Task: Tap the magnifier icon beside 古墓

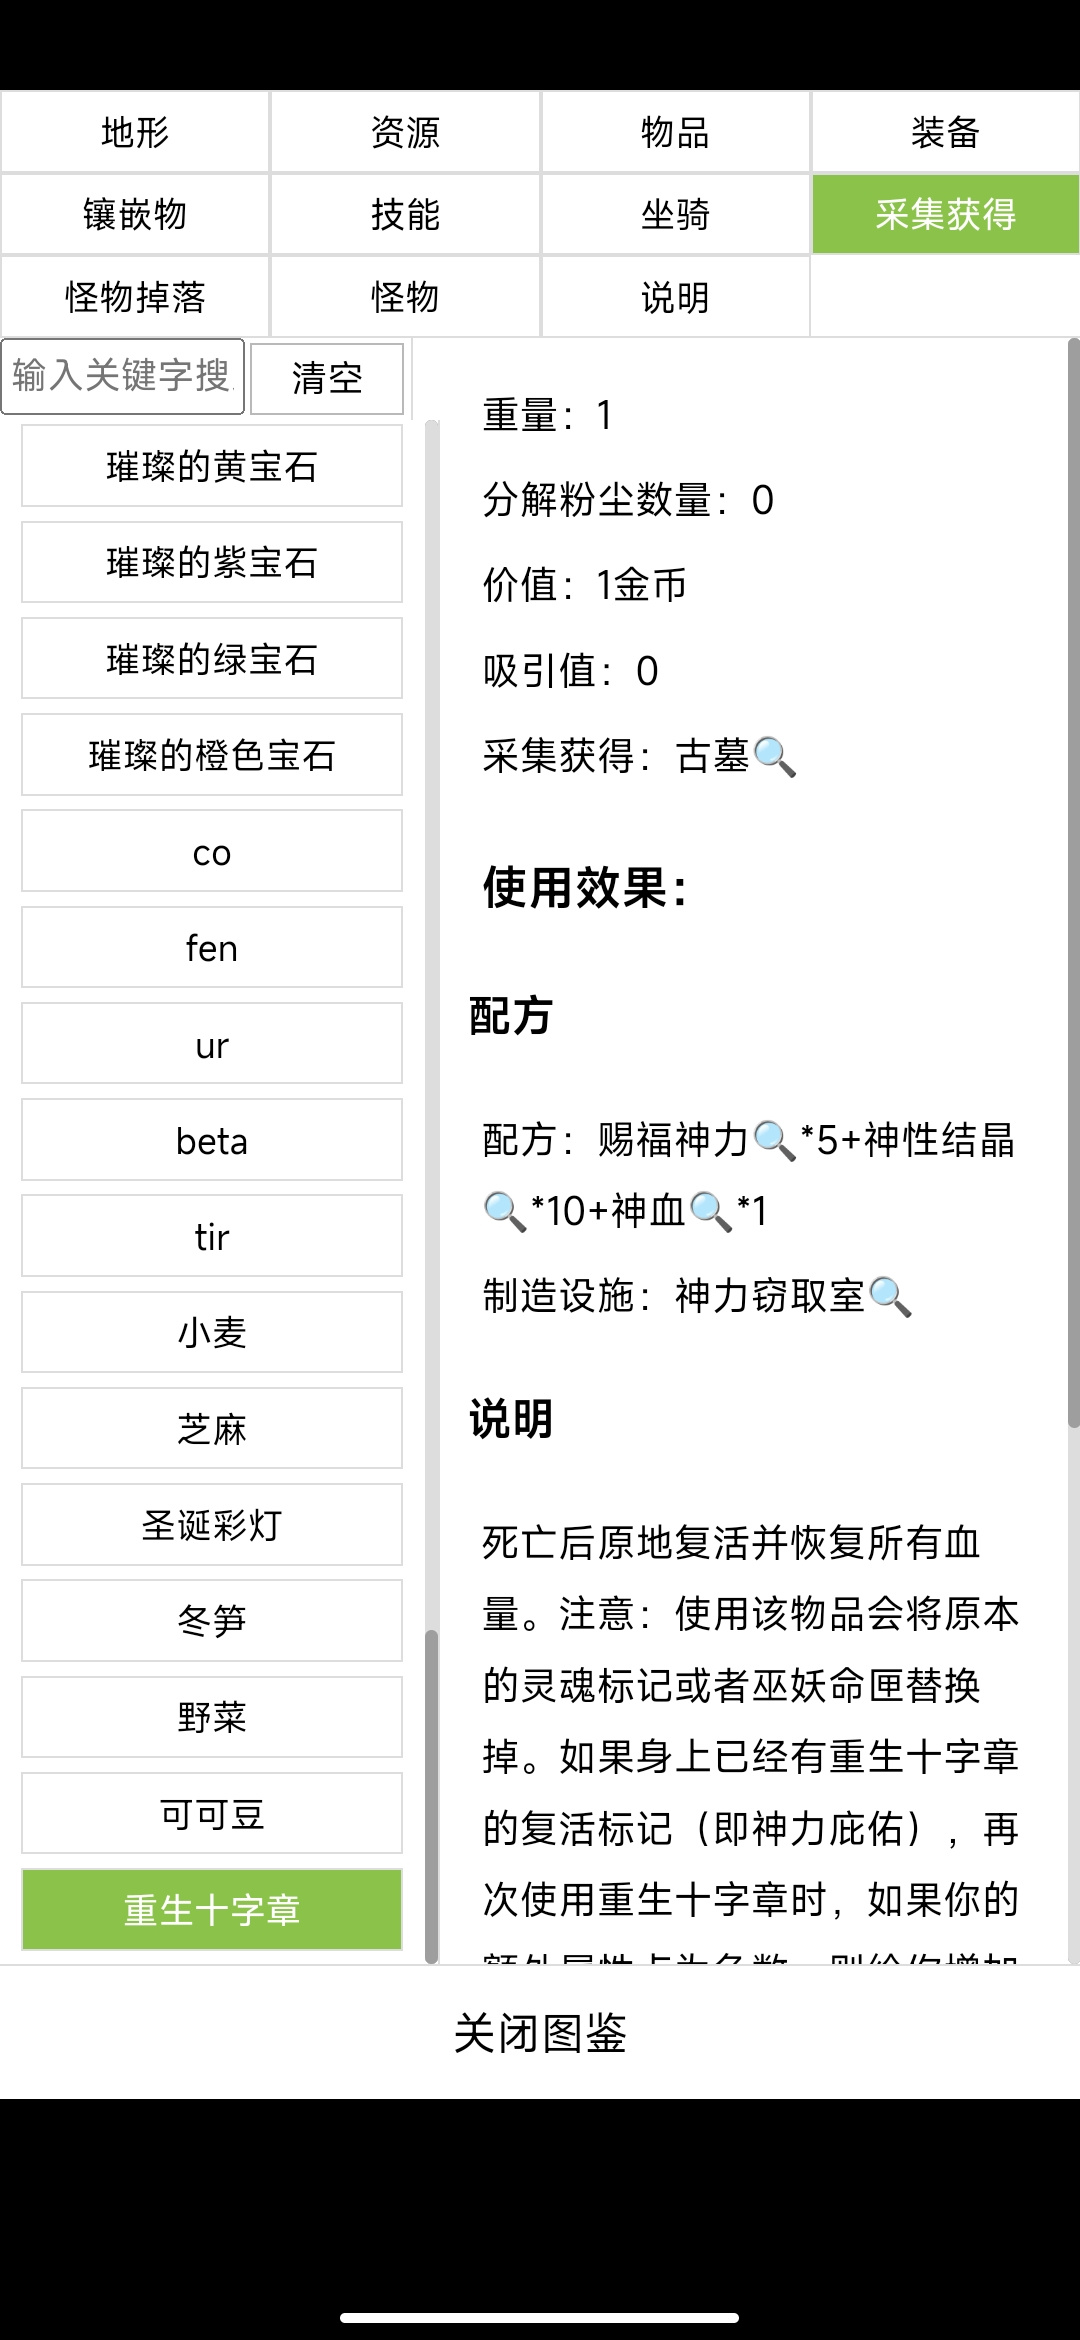Action: (775, 757)
